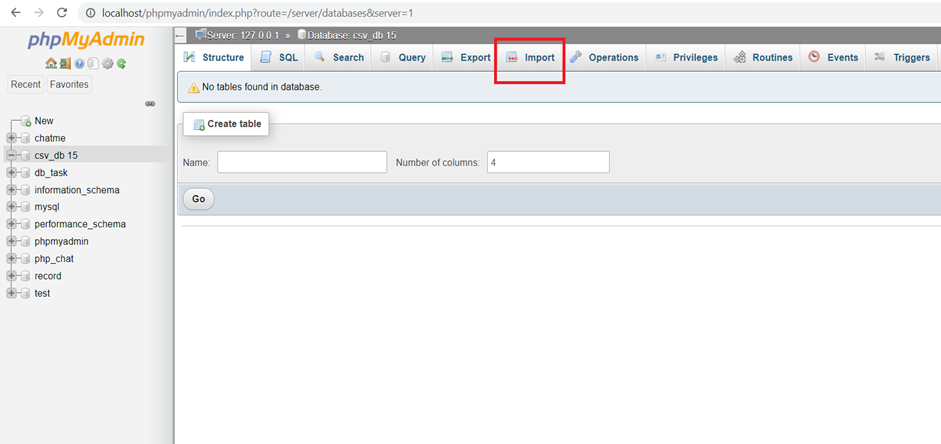The width and height of the screenshot is (941, 444).
Task: Expand the performance_schema database node
Action: pyautogui.click(x=11, y=224)
